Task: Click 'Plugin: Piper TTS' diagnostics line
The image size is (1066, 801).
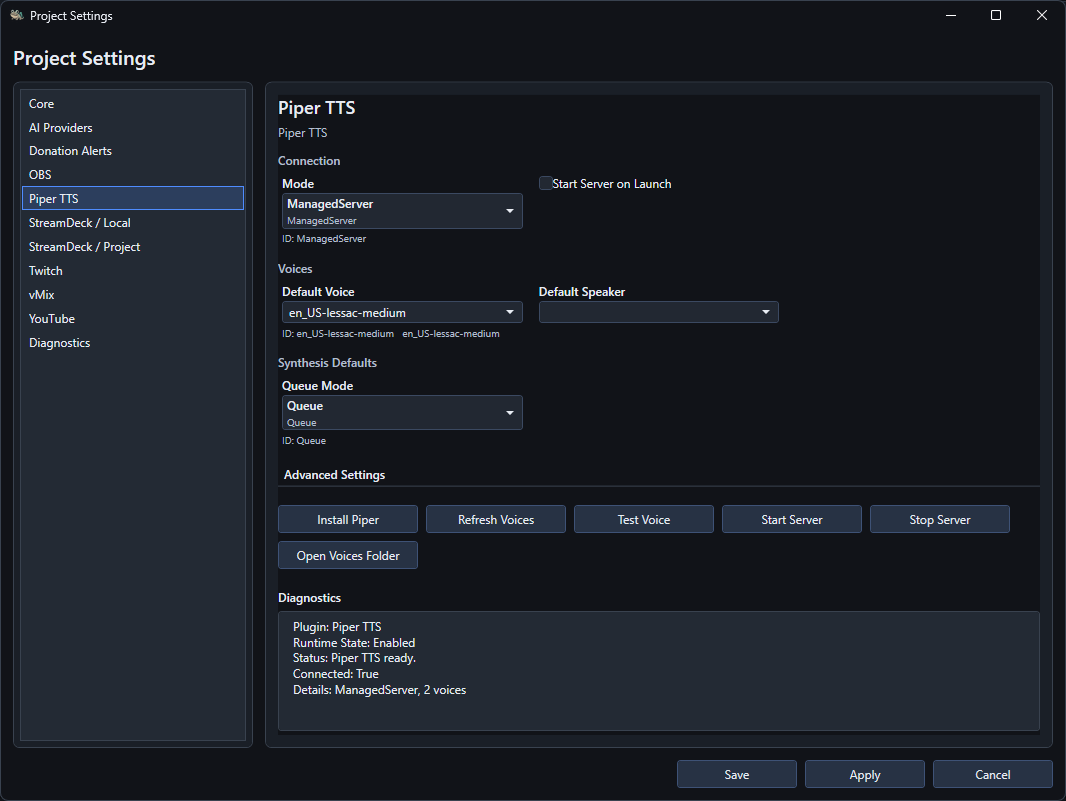Action: pos(337,627)
